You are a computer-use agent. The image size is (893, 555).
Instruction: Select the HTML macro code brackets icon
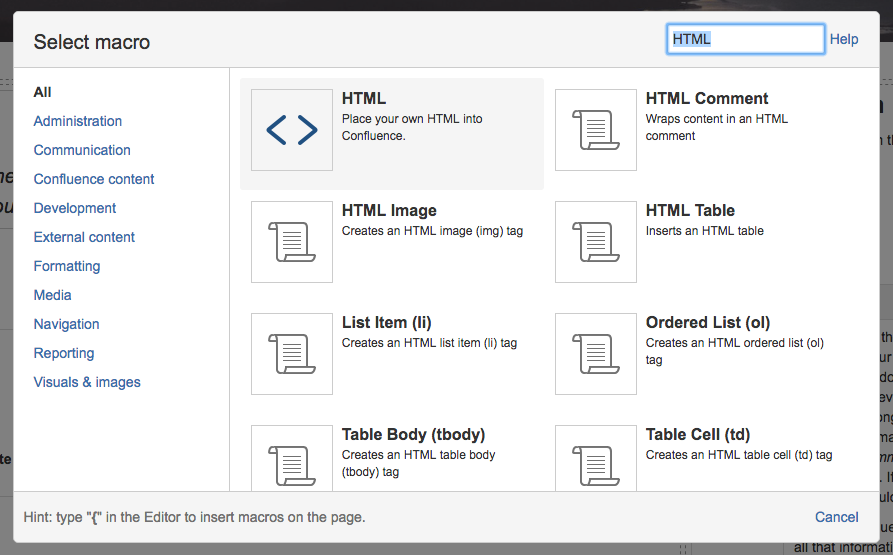pyautogui.click(x=292, y=130)
